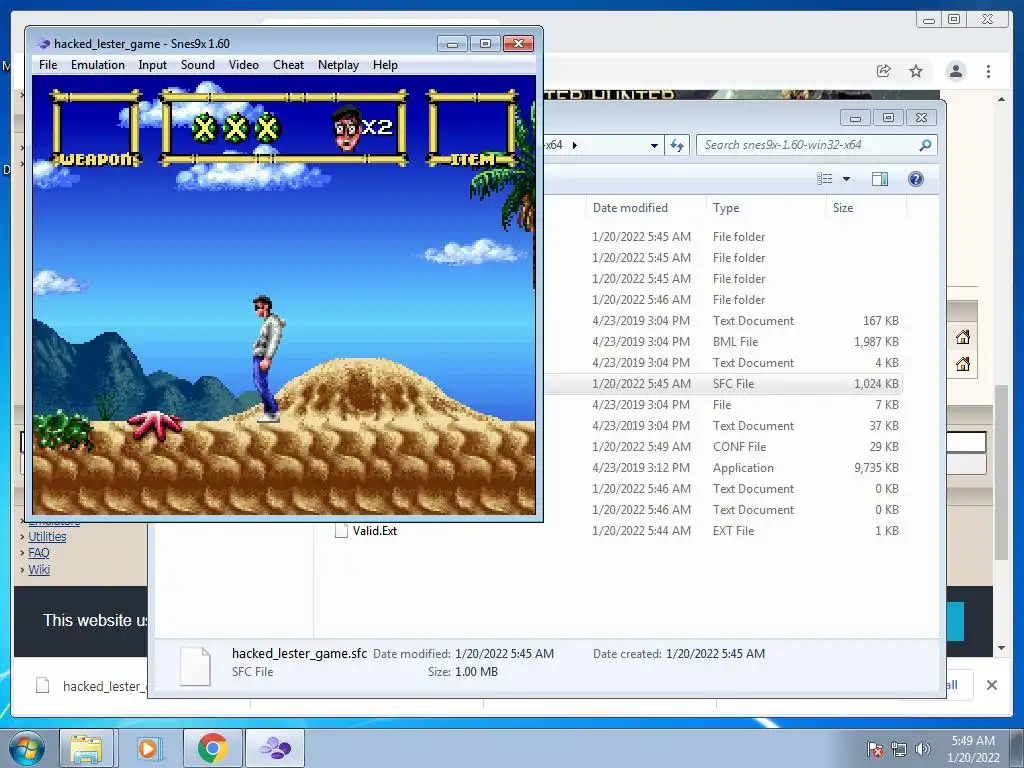Image resolution: width=1024 pixels, height=768 pixels.
Task: Click the Explorer refresh button icon
Action: [x=677, y=145]
